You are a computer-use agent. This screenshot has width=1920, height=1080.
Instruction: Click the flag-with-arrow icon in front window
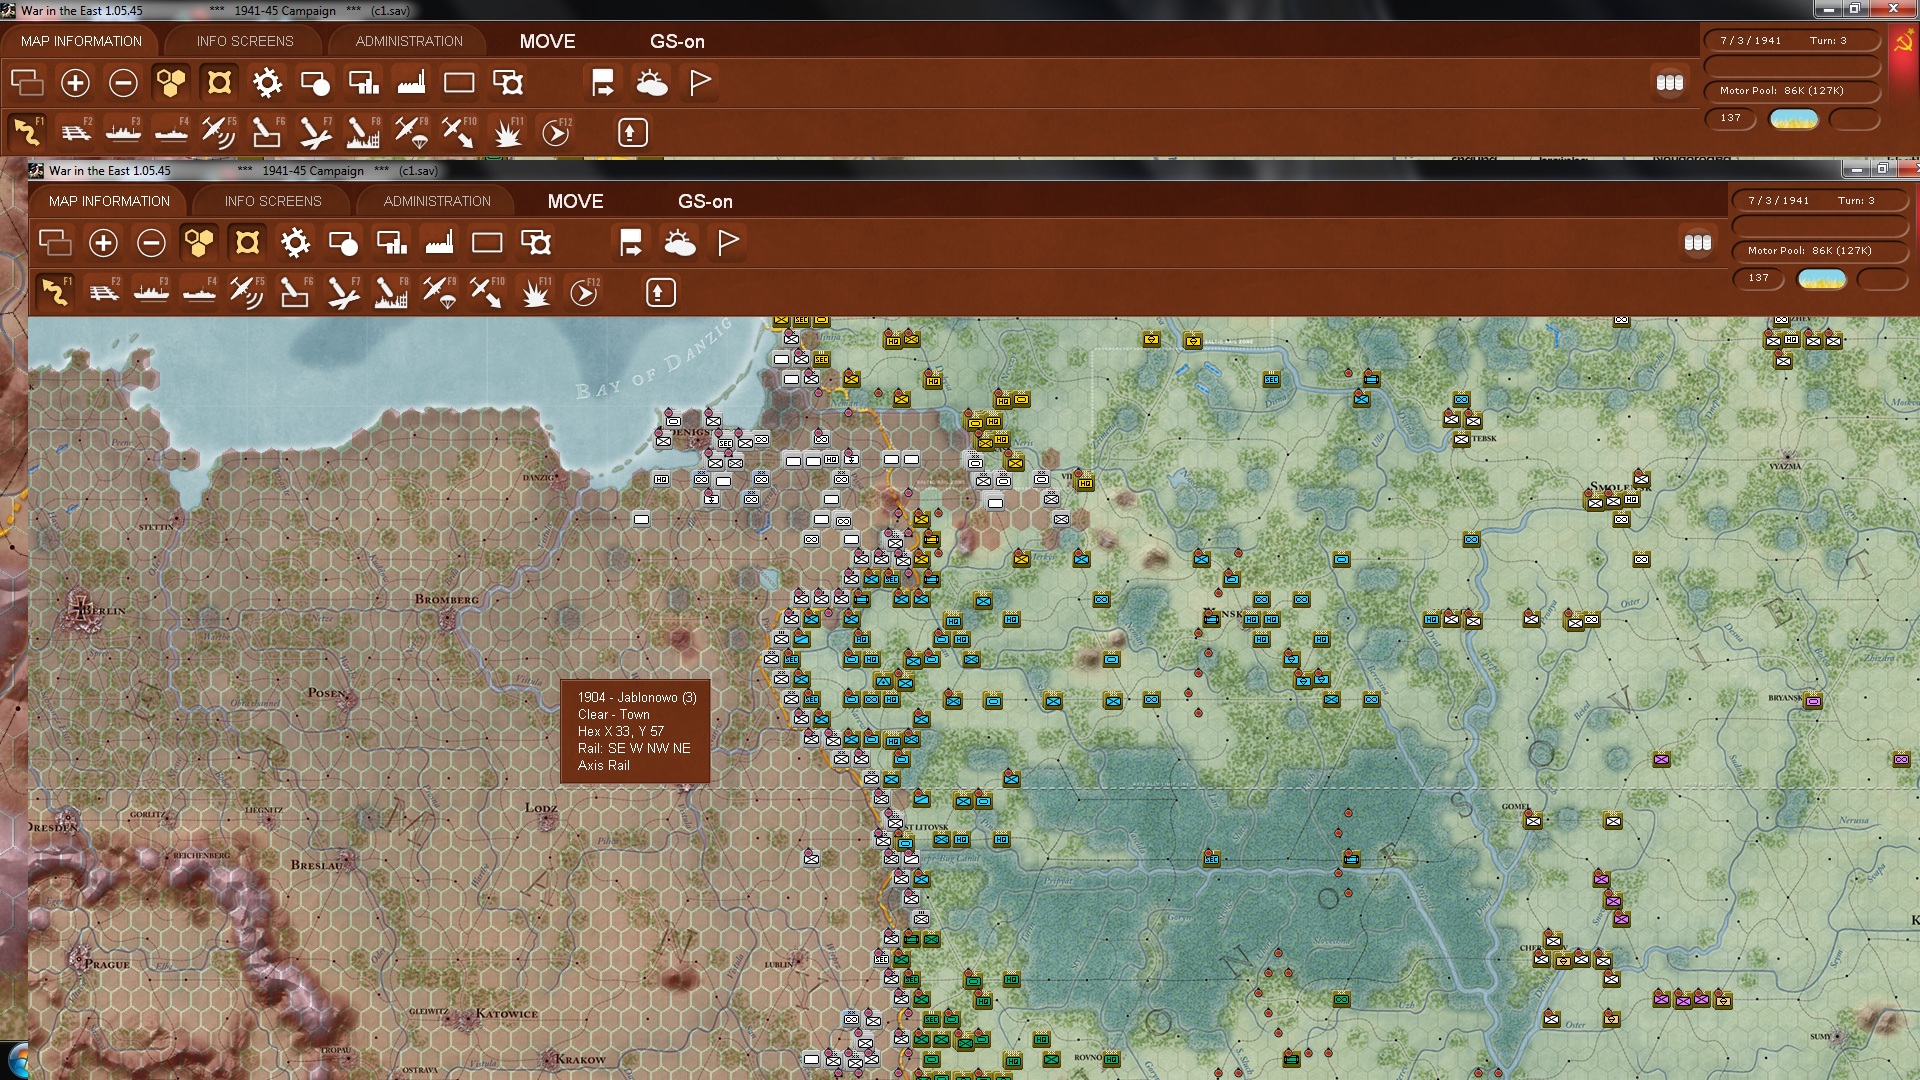tap(631, 243)
